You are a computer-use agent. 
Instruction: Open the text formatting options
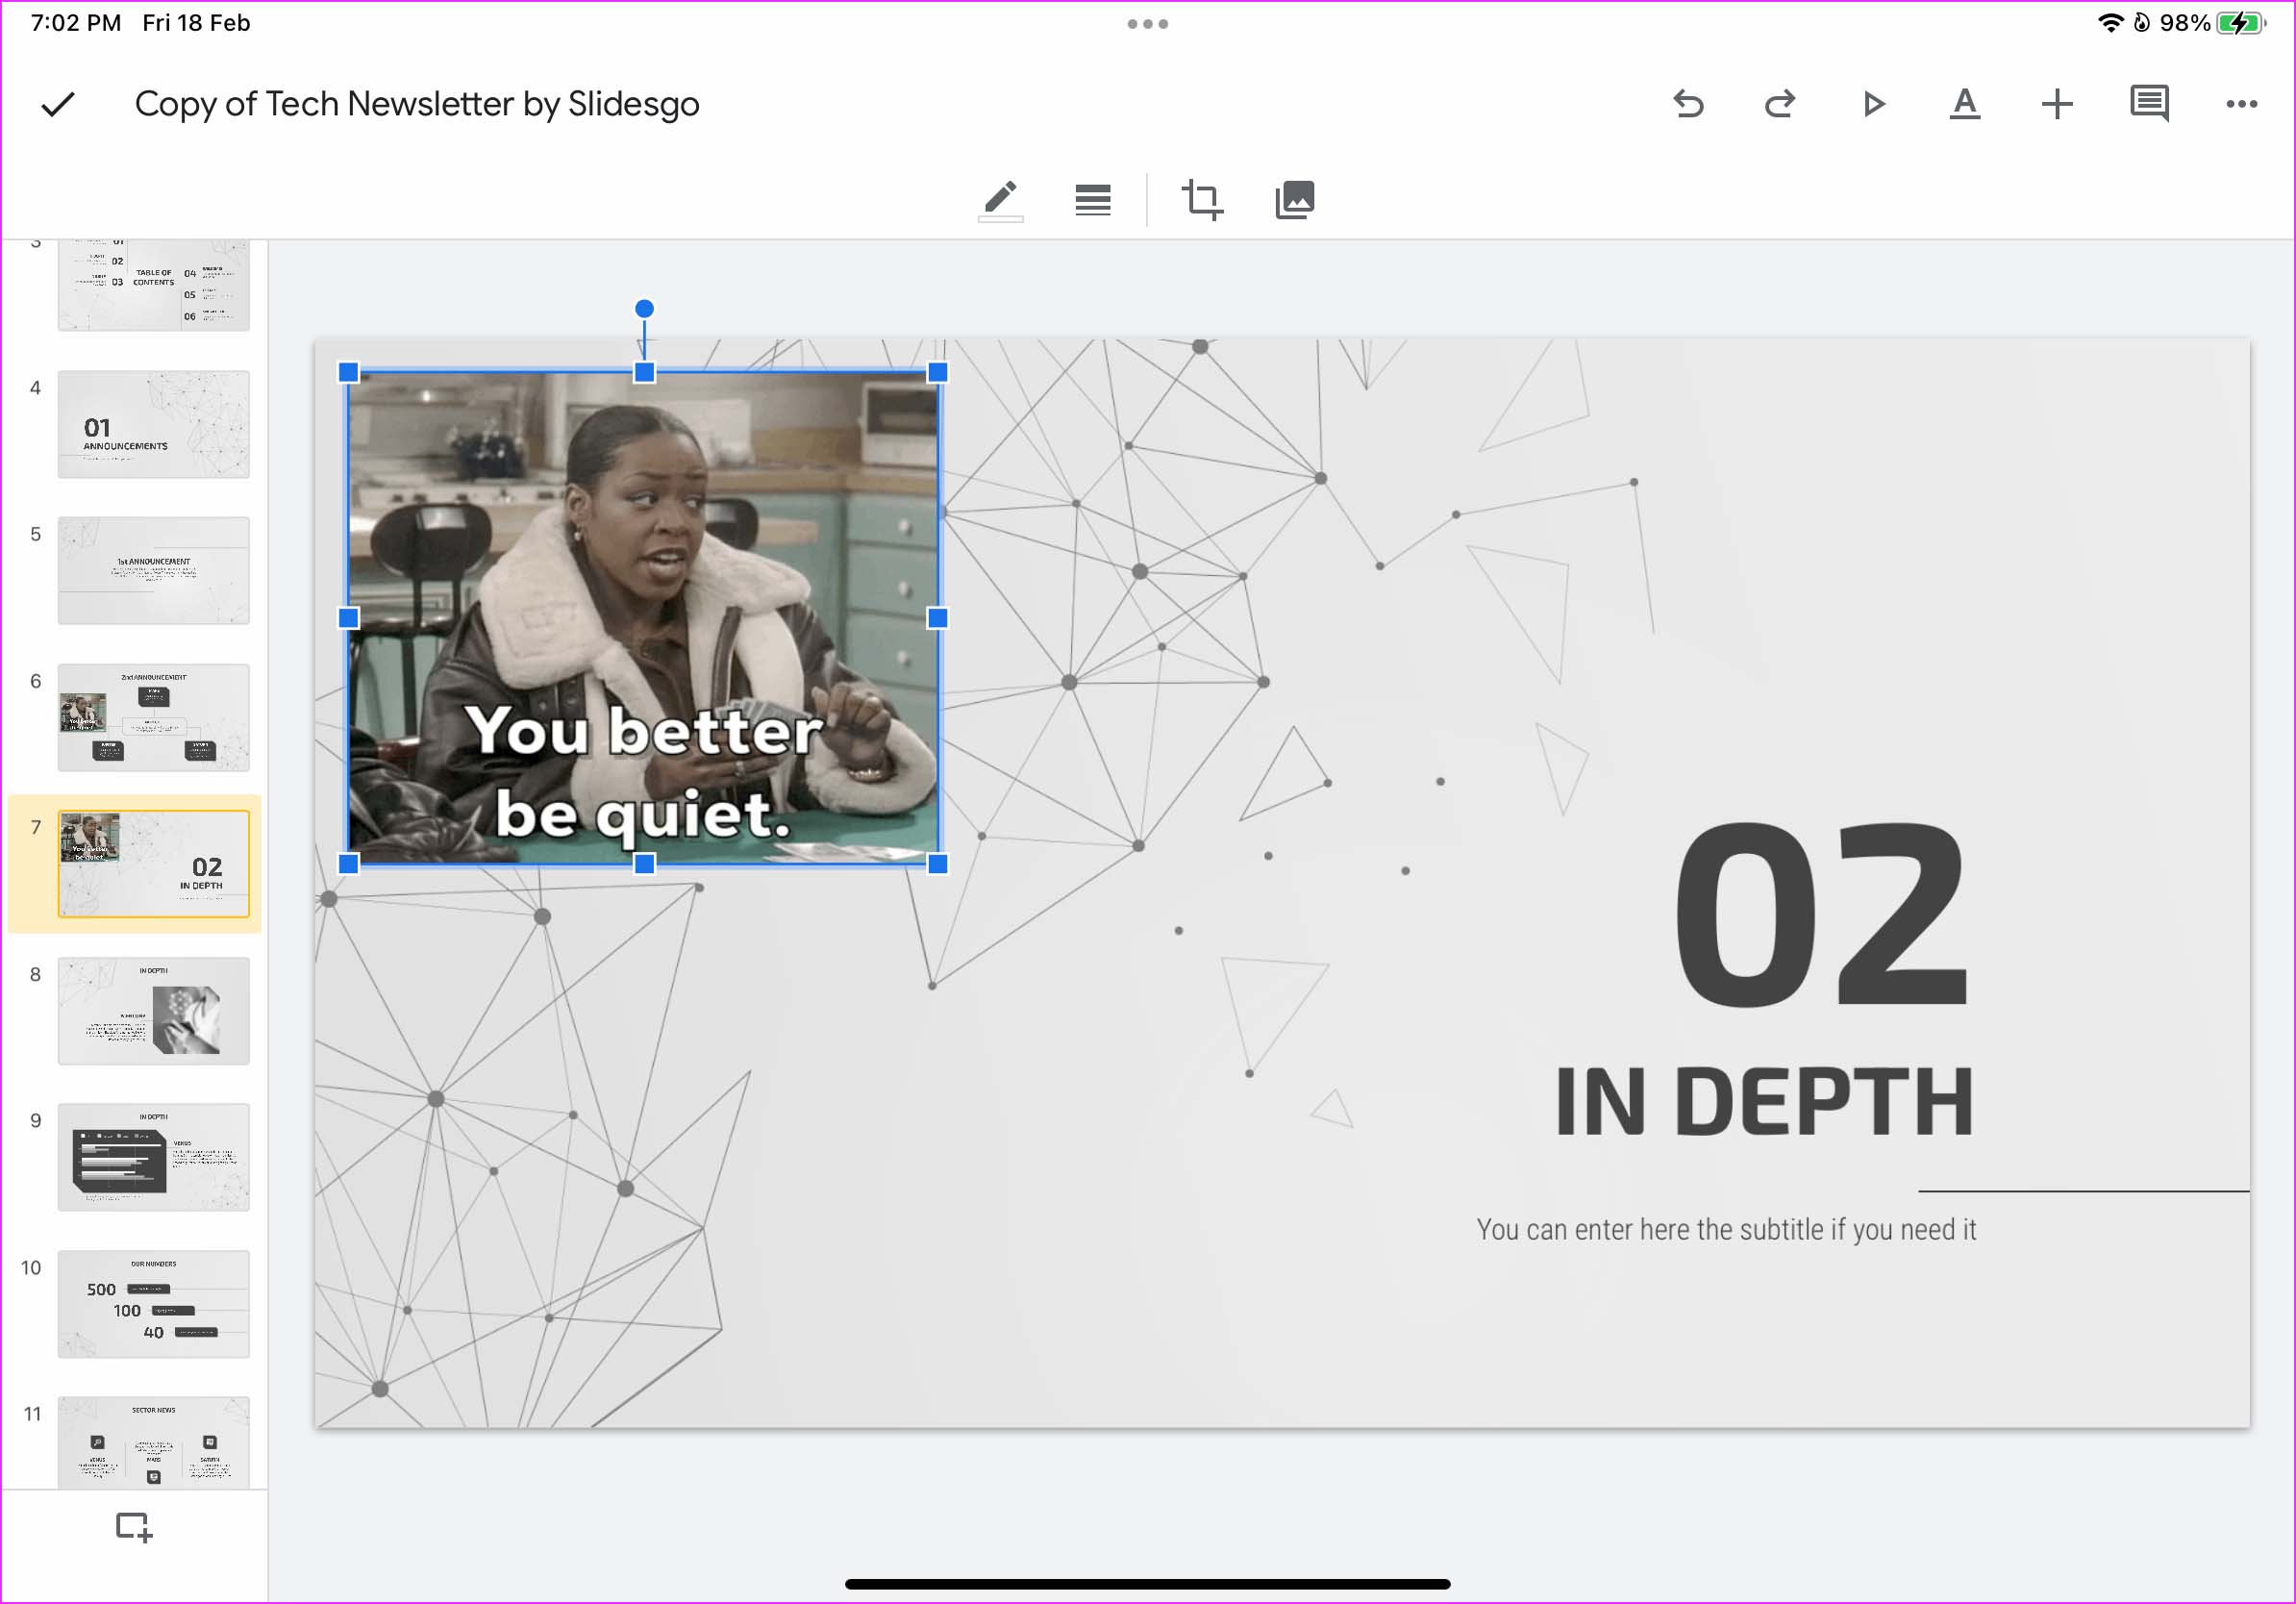(1965, 104)
